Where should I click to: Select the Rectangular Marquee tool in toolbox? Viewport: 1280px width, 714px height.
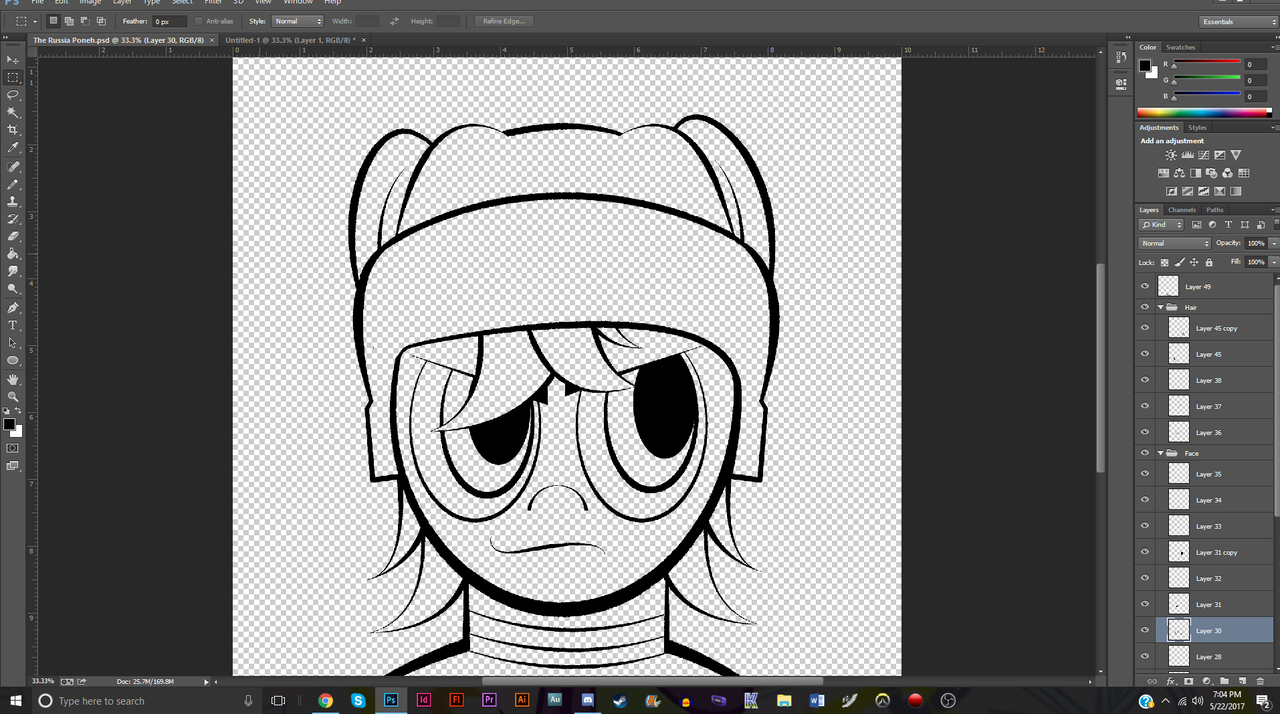[13, 77]
